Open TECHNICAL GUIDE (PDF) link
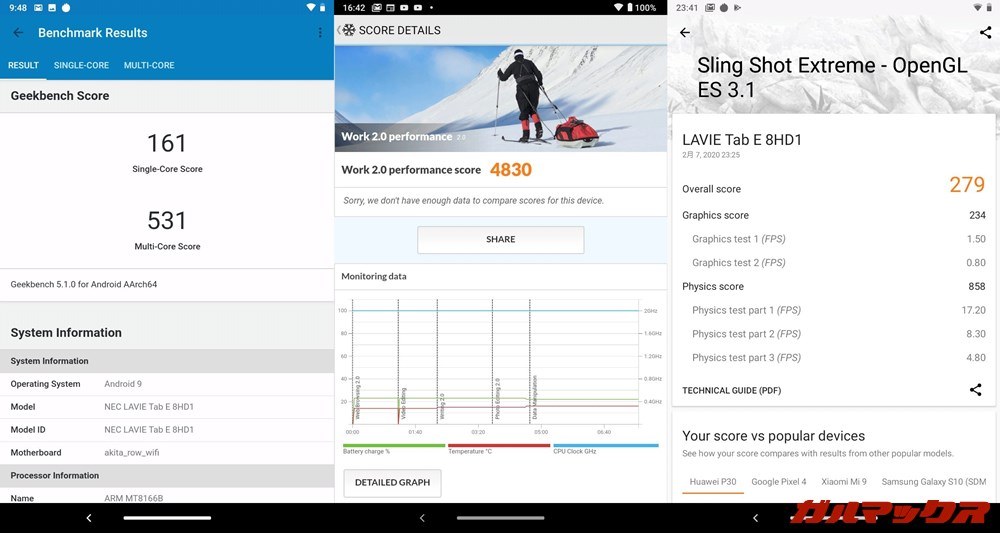The height and width of the screenshot is (533, 1000). tap(731, 390)
